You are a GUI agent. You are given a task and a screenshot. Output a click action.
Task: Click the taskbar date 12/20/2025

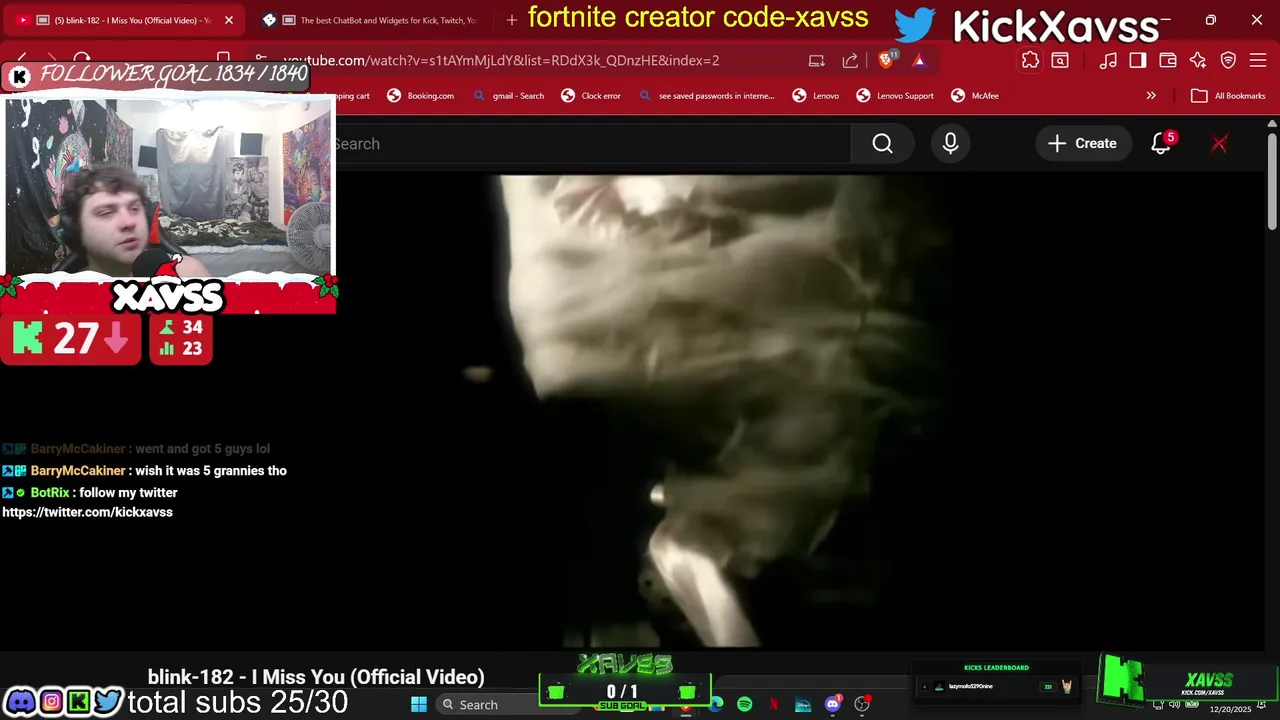pyautogui.click(x=1230, y=709)
